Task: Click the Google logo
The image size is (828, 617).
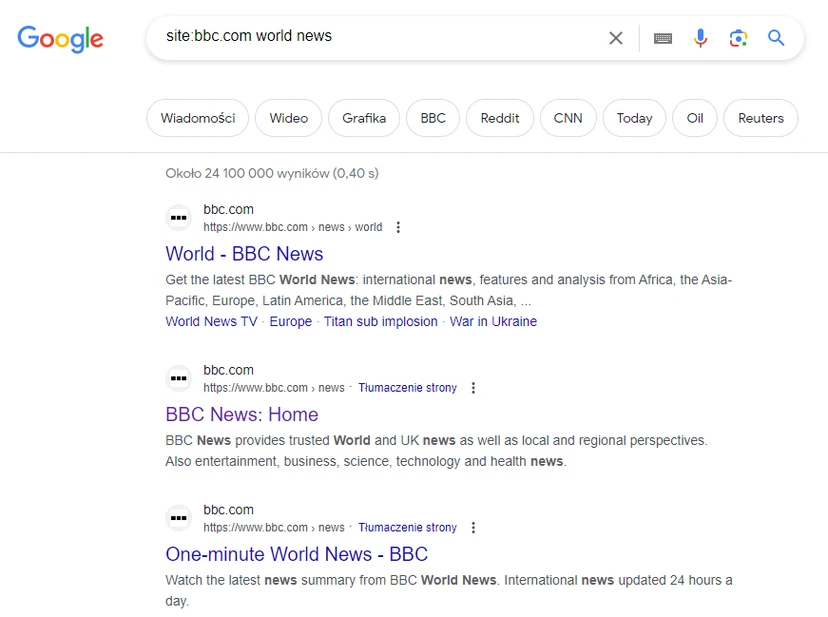Action: coord(60,39)
